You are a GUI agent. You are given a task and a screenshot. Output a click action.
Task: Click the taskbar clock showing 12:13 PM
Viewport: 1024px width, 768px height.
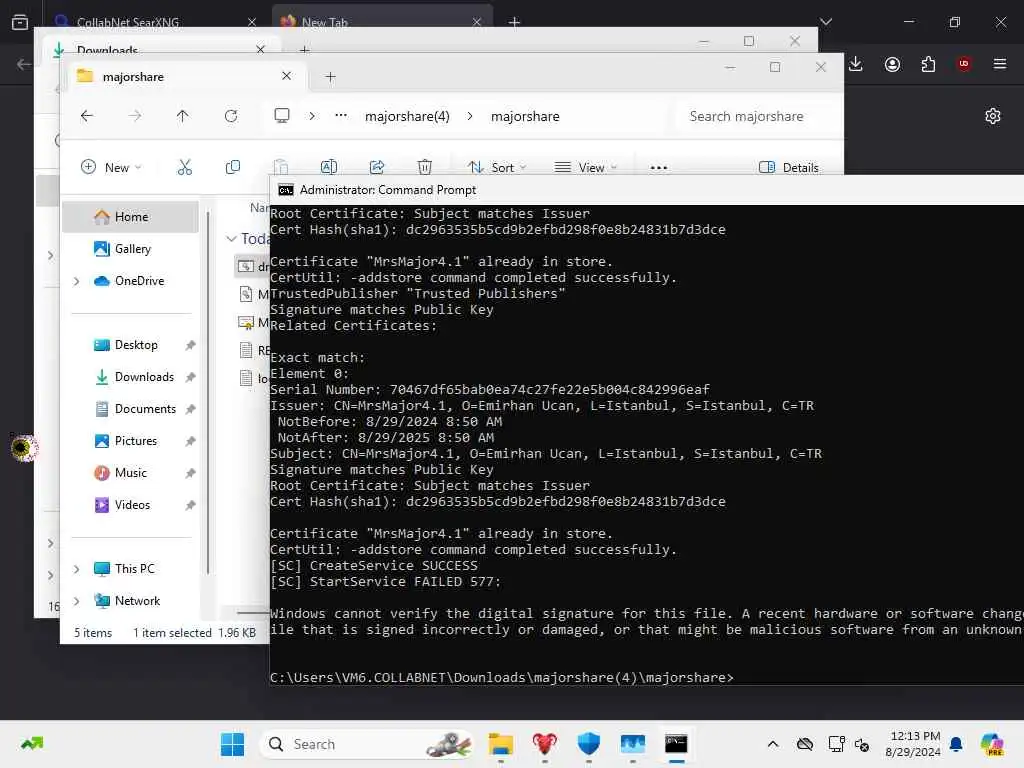click(x=913, y=744)
